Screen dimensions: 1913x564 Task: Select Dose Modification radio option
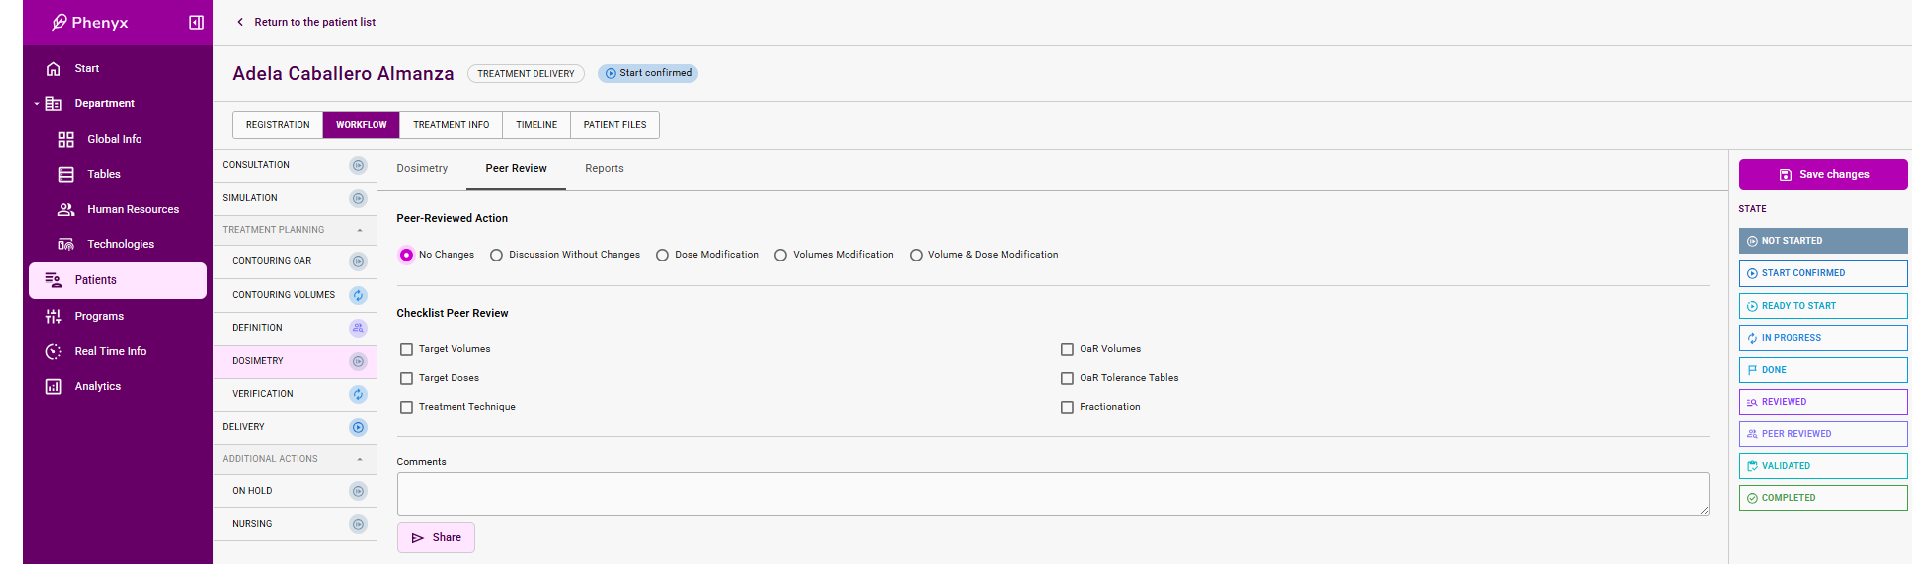(662, 256)
